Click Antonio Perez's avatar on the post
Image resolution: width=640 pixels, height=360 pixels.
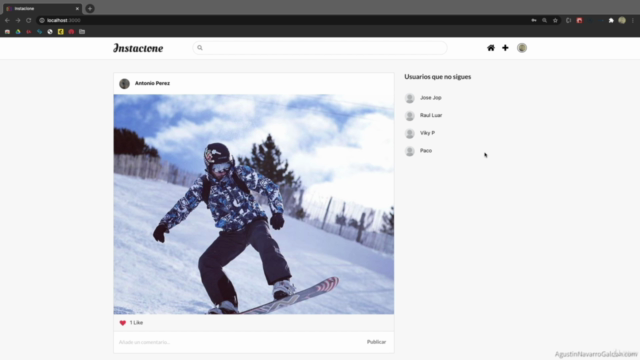coord(124,84)
